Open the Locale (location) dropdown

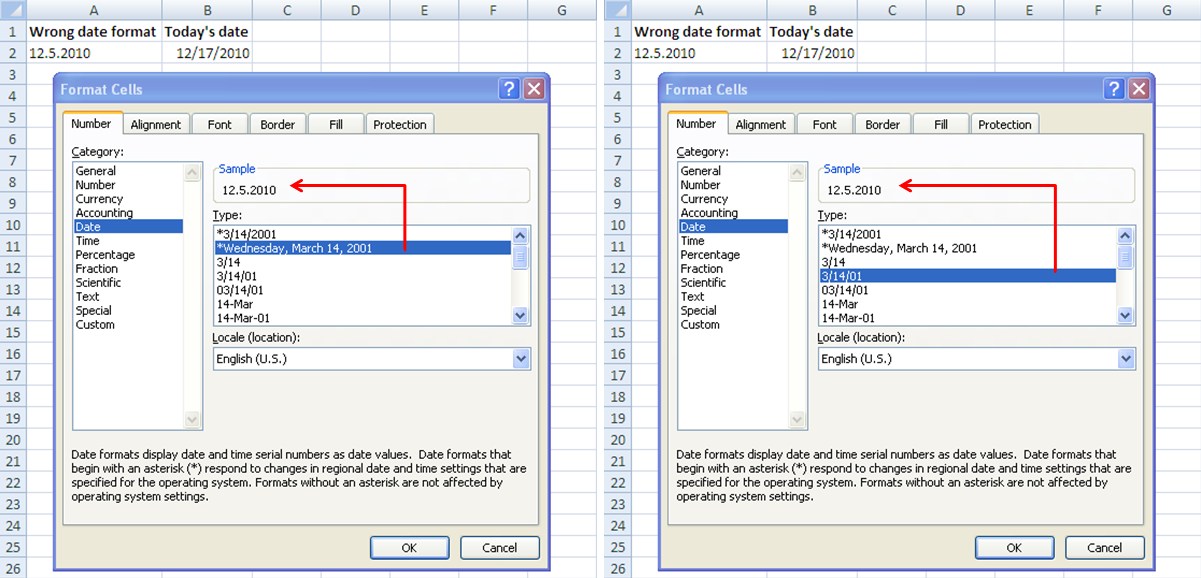[518, 359]
